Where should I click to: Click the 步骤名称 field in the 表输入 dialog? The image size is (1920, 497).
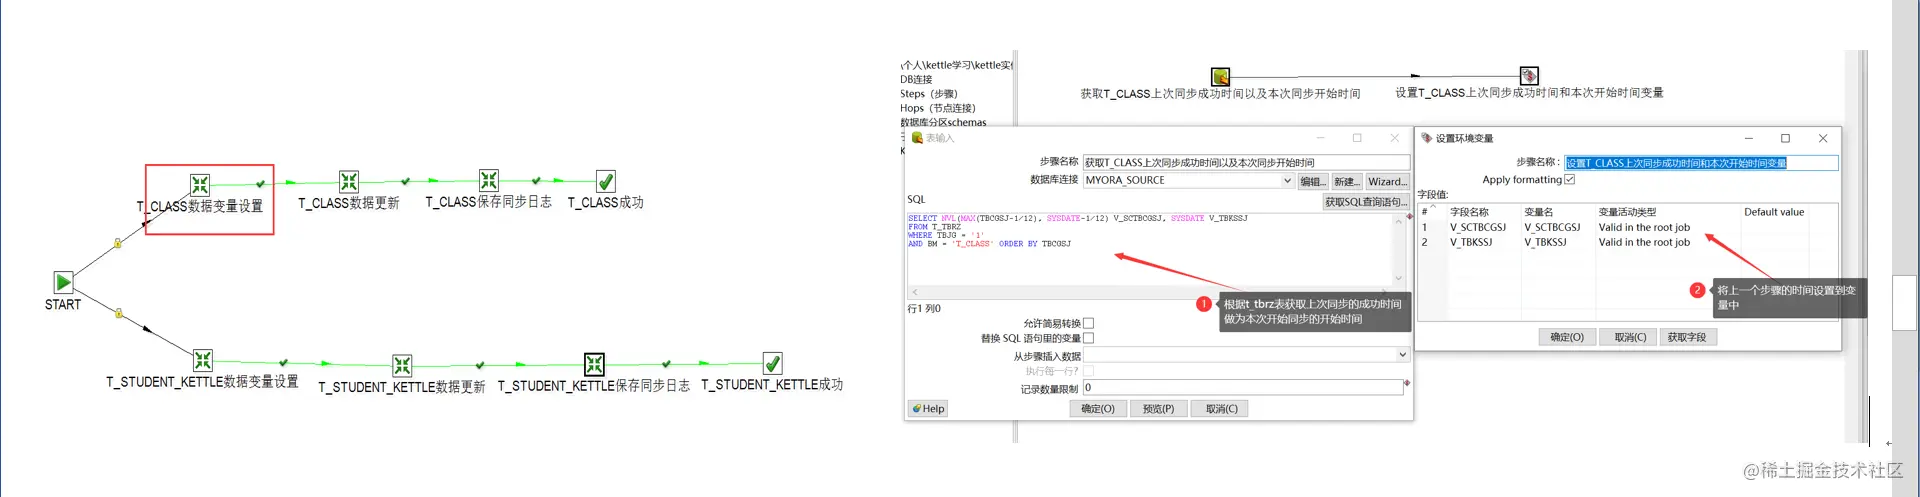coord(1246,162)
